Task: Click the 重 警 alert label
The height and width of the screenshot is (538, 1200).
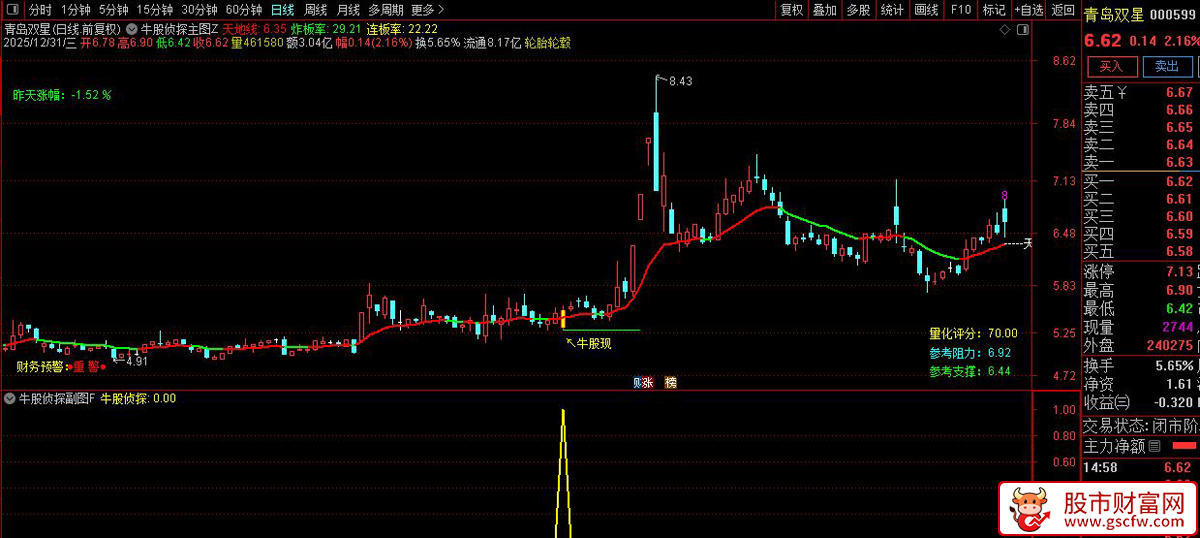Action: (86, 366)
